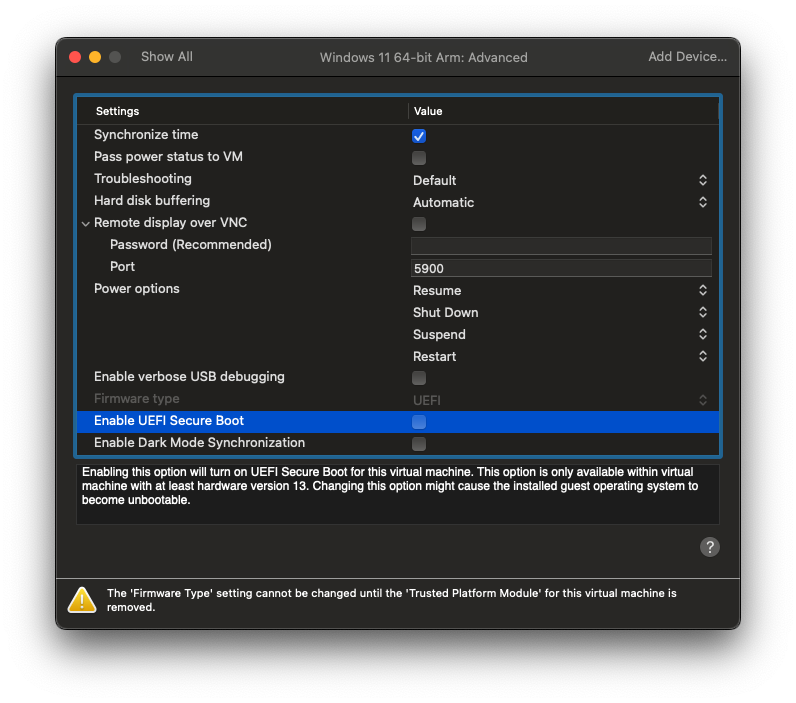Click the Show All button
Image resolution: width=796 pixels, height=703 pixels.
[x=167, y=57]
